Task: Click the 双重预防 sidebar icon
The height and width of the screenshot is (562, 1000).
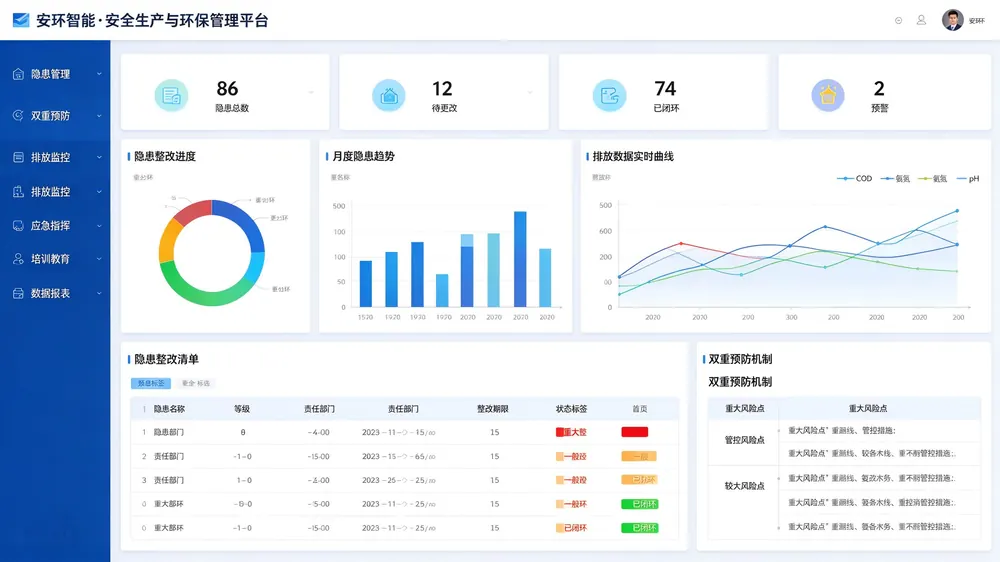Action: tap(18, 115)
